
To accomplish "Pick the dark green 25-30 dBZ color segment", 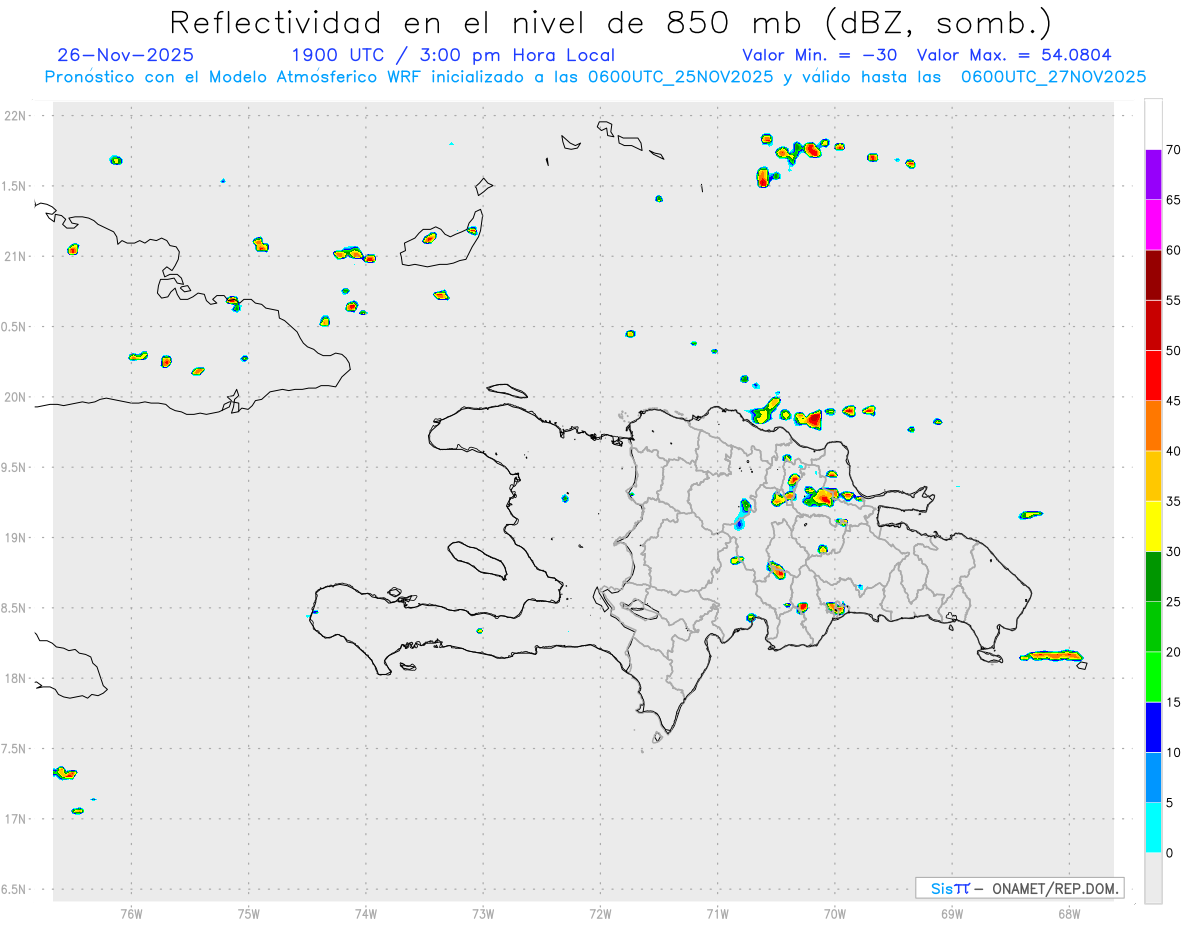I will (1153, 577).
